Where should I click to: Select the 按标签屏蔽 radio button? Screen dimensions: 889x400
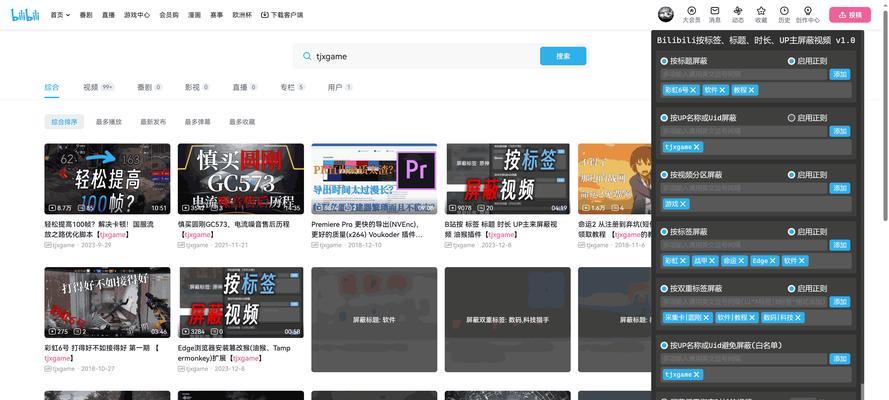coord(664,232)
